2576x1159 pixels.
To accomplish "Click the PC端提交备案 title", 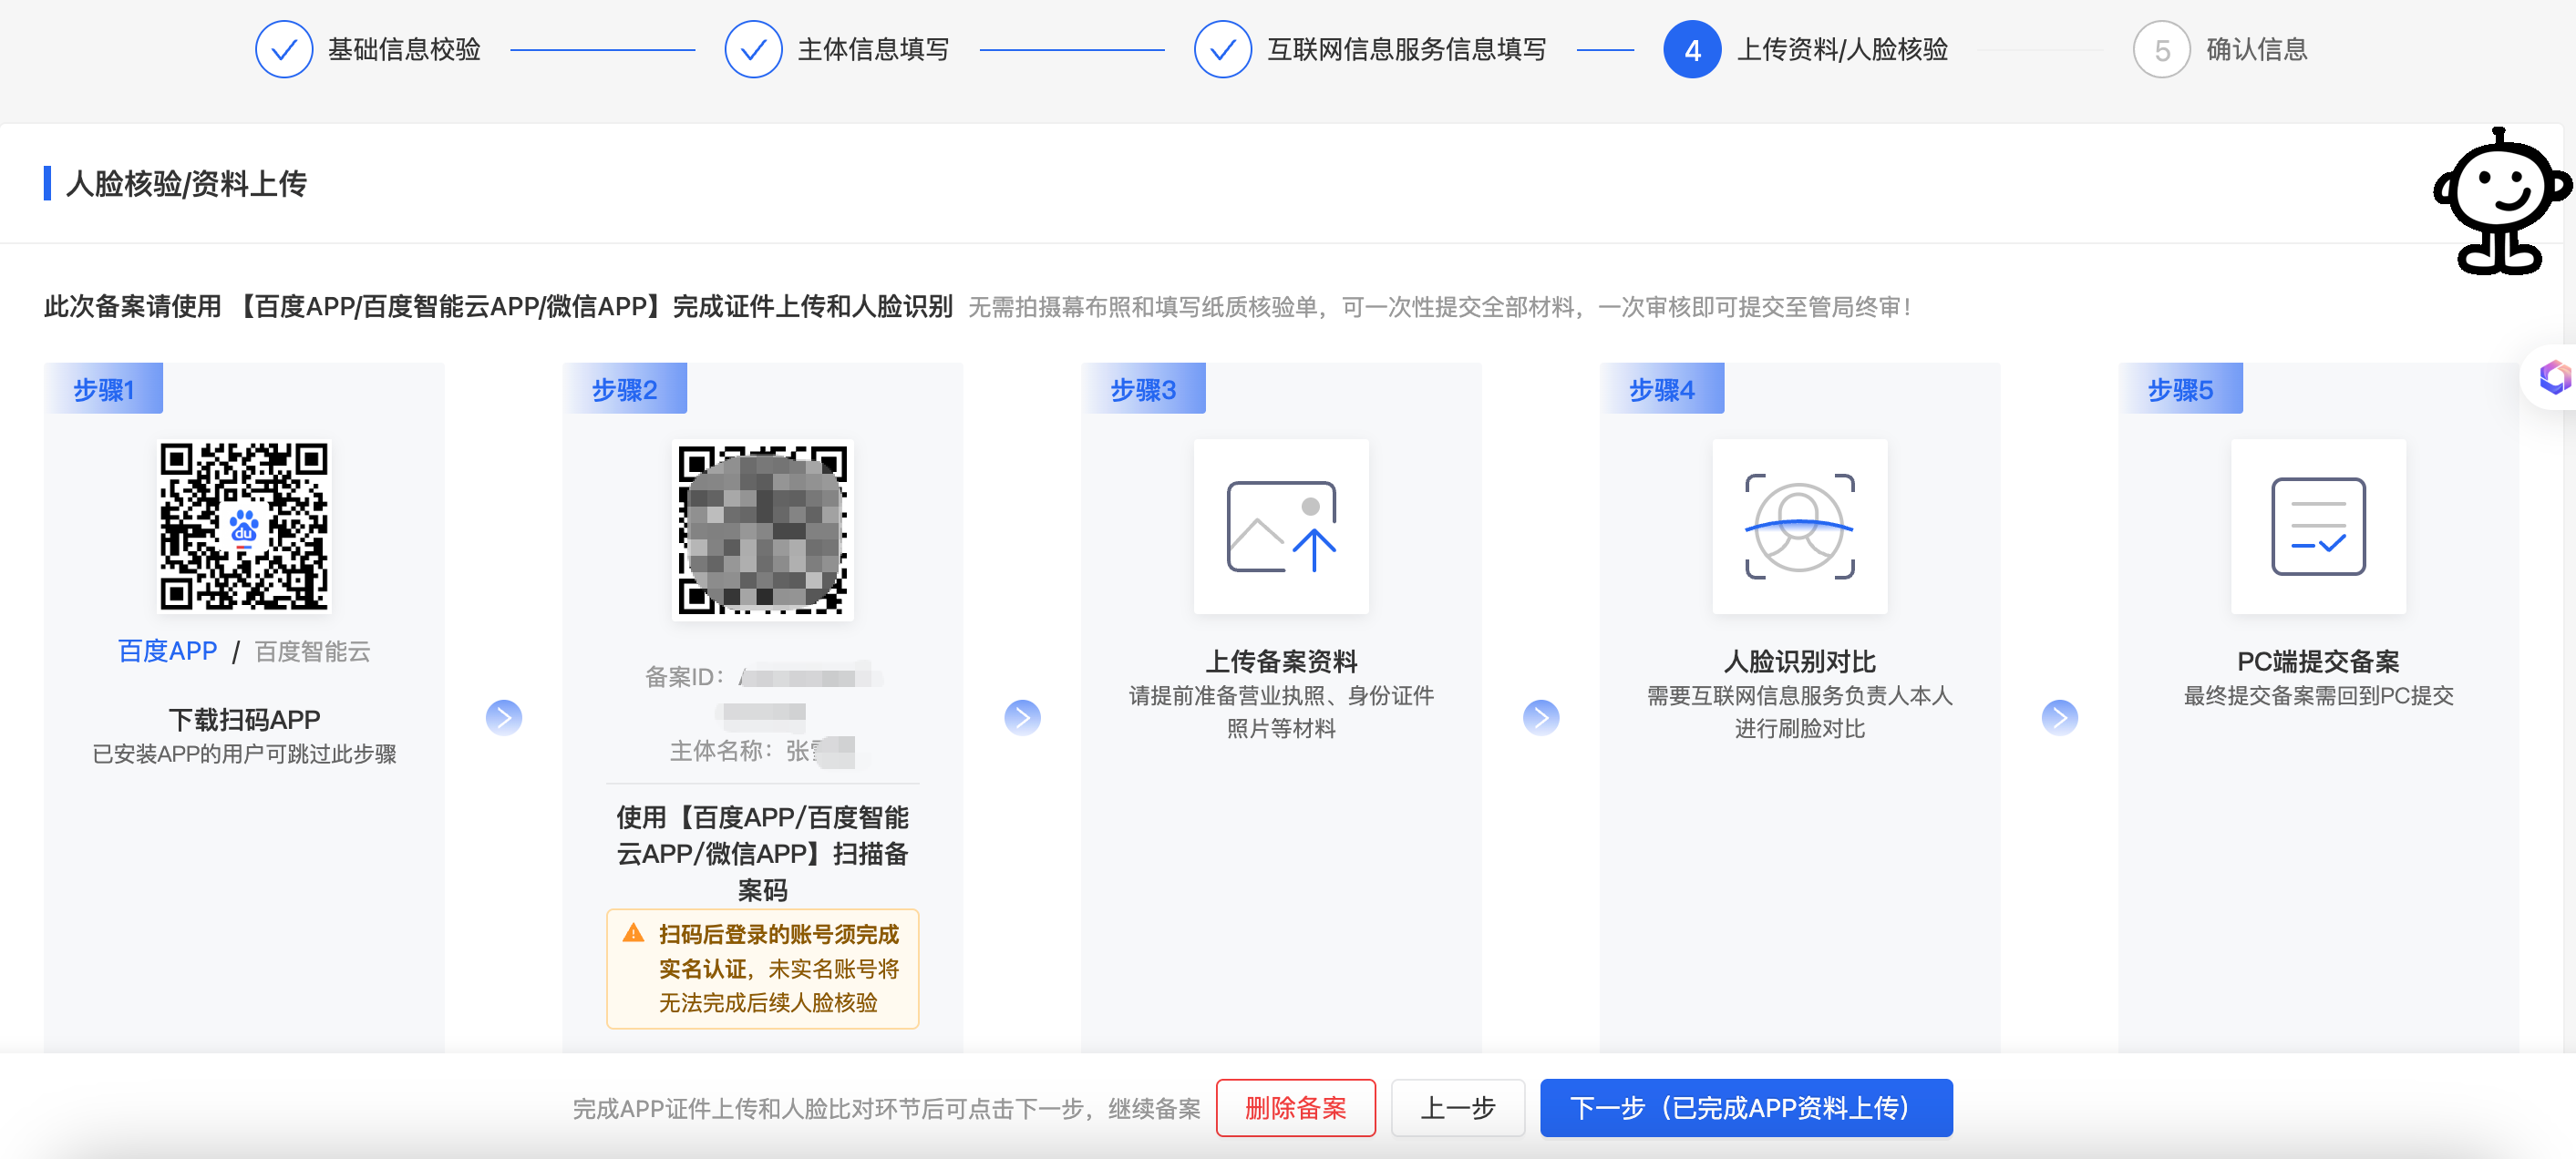I will pos(2318,661).
